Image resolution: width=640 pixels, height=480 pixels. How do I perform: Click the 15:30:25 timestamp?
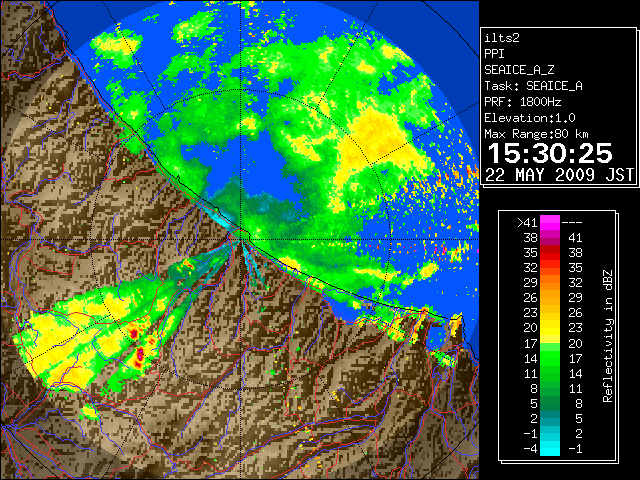tap(550, 154)
